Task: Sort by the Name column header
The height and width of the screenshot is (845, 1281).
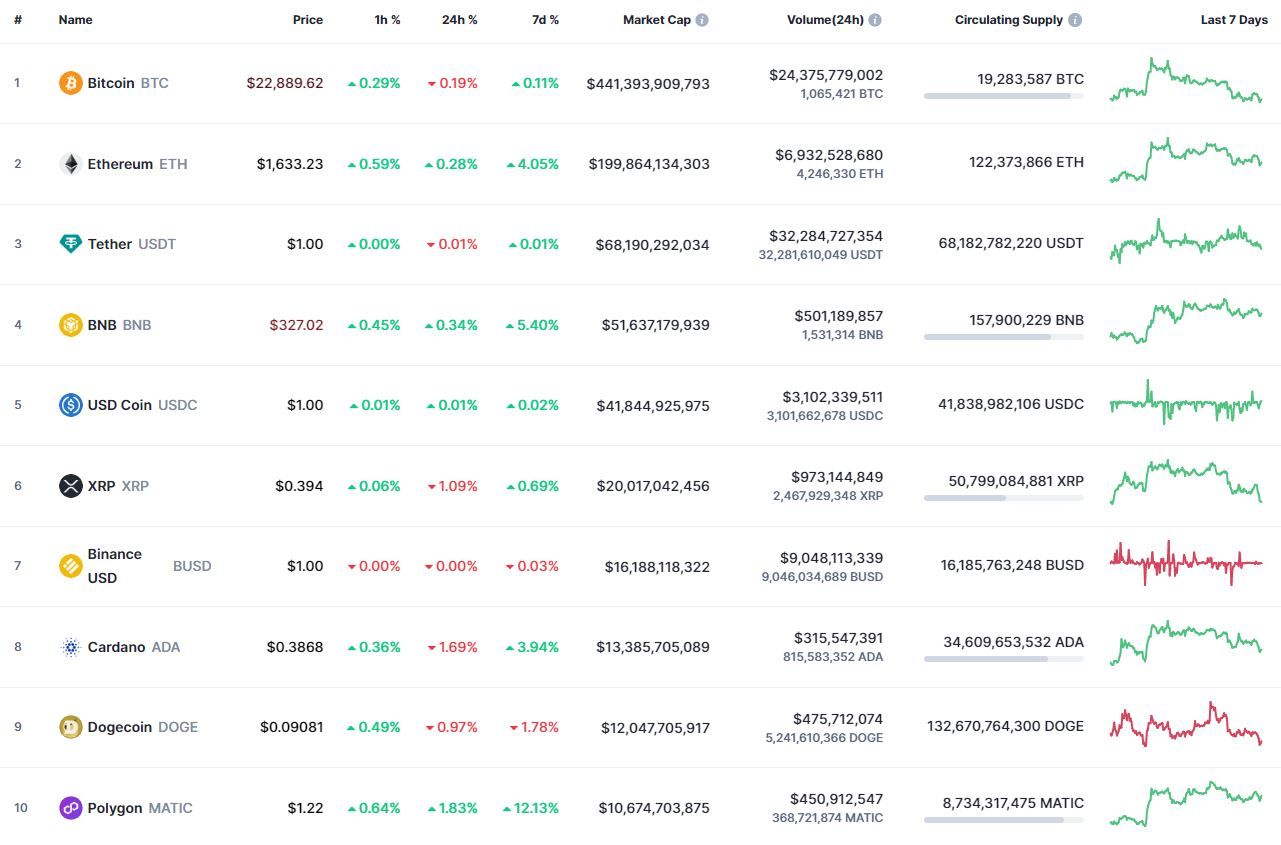Action: [x=75, y=20]
